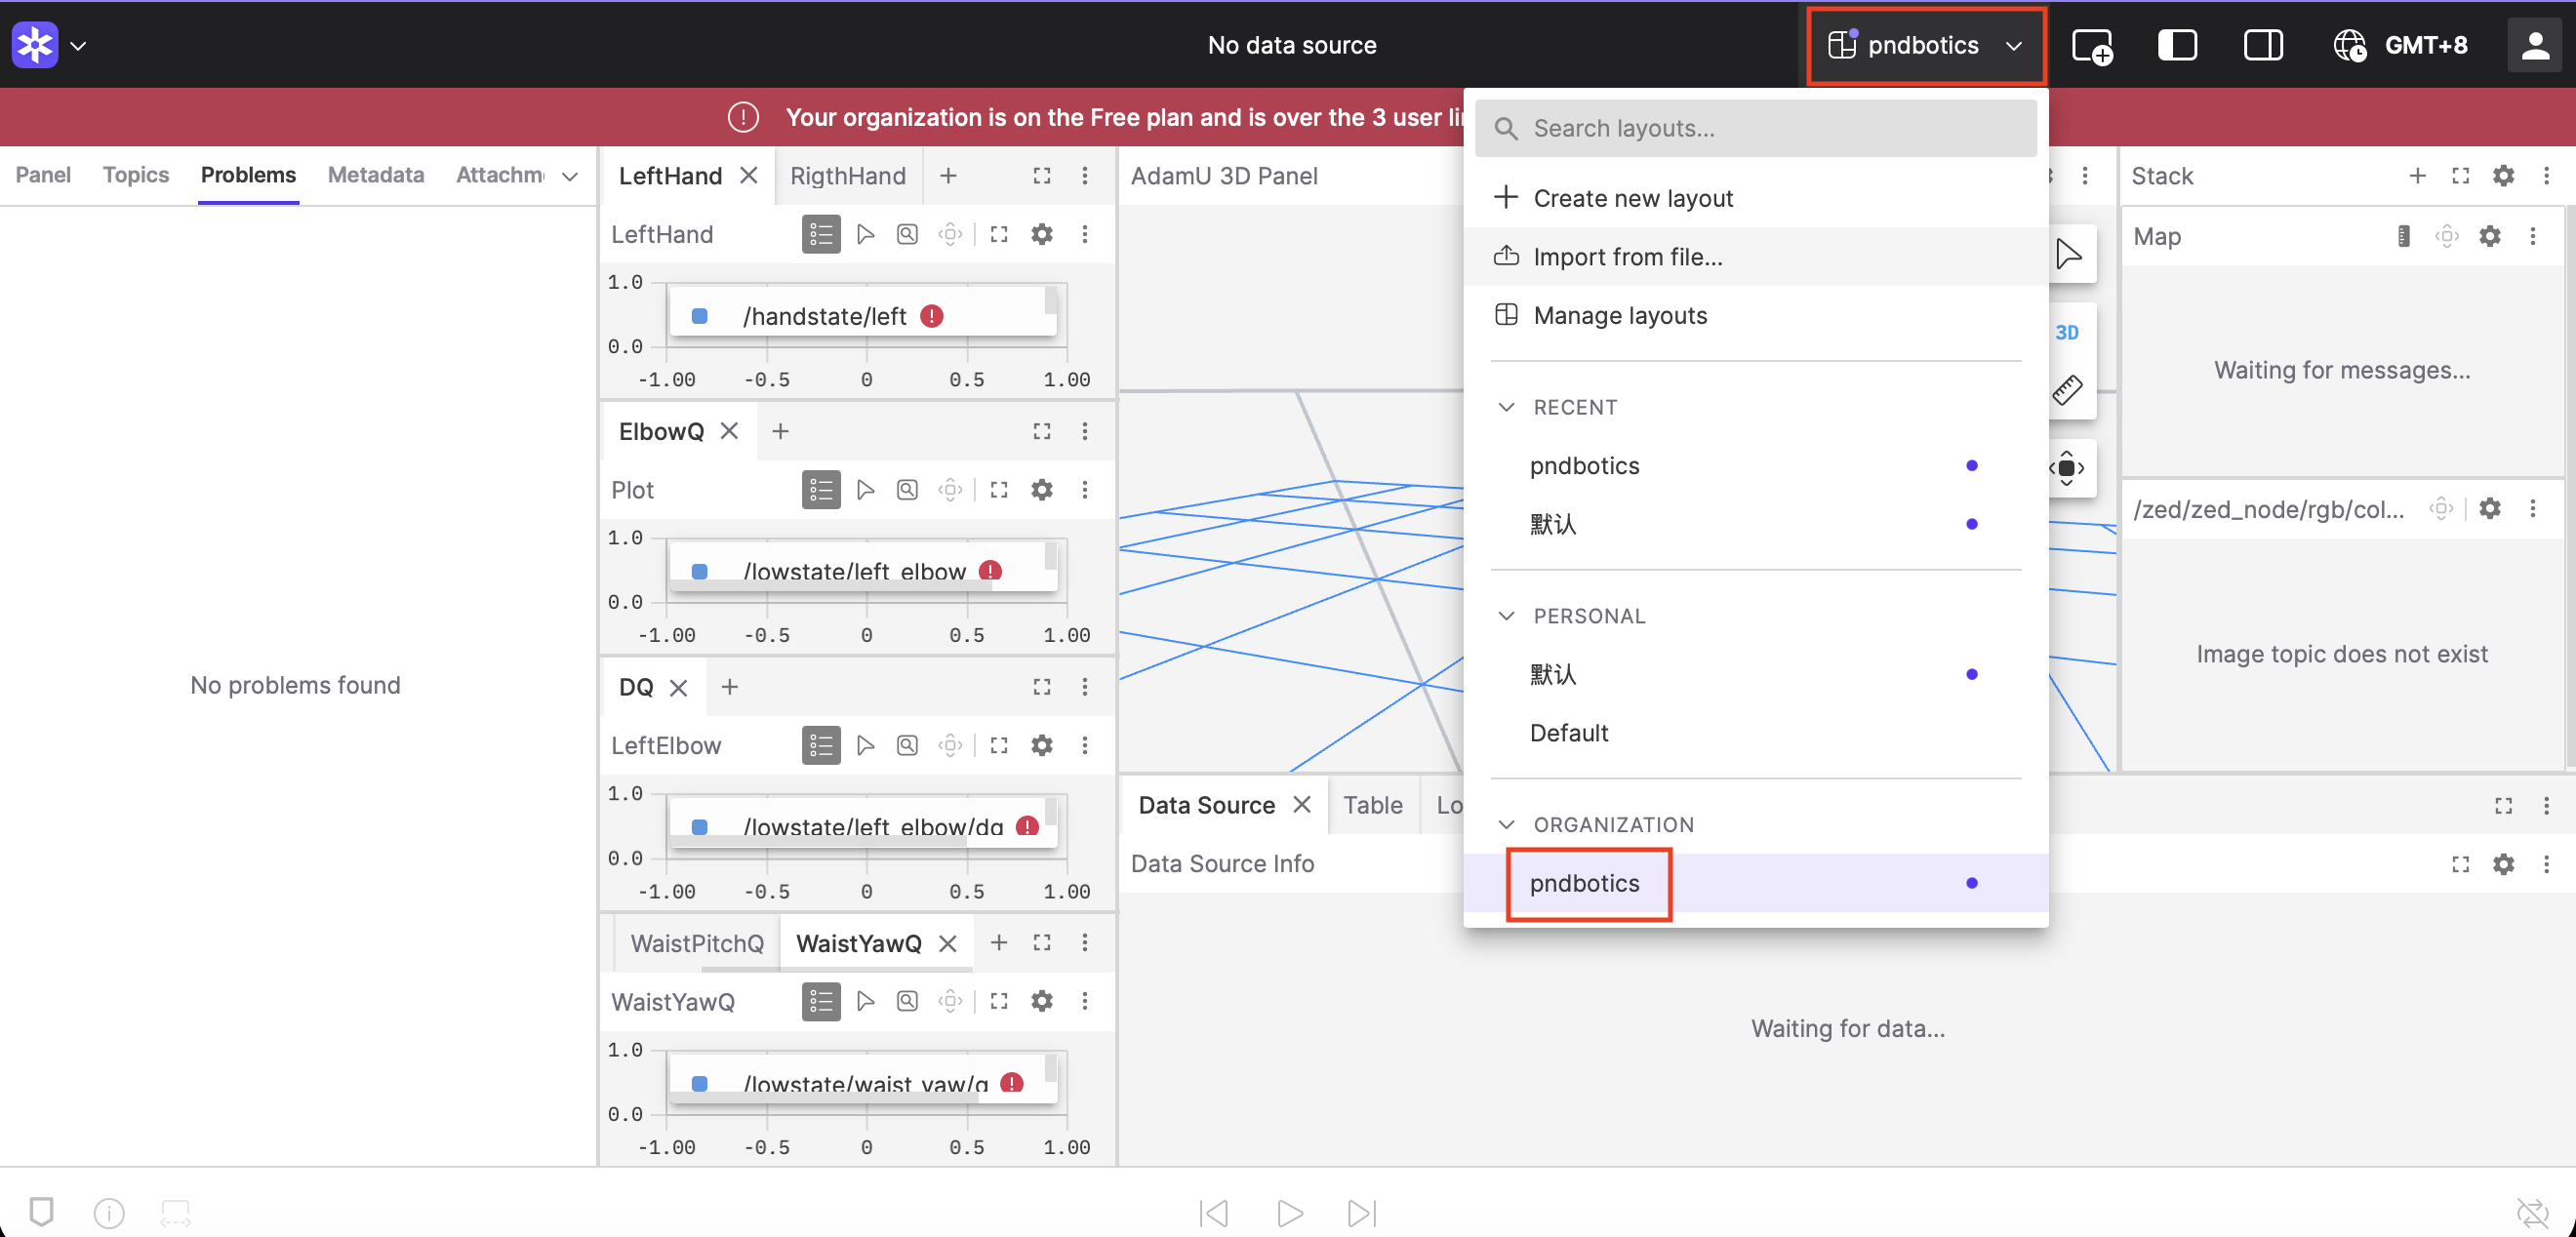Toggle legend in the LeftHand plot panel
The width and height of the screenshot is (2576, 1237).
click(x=821, y=234)
